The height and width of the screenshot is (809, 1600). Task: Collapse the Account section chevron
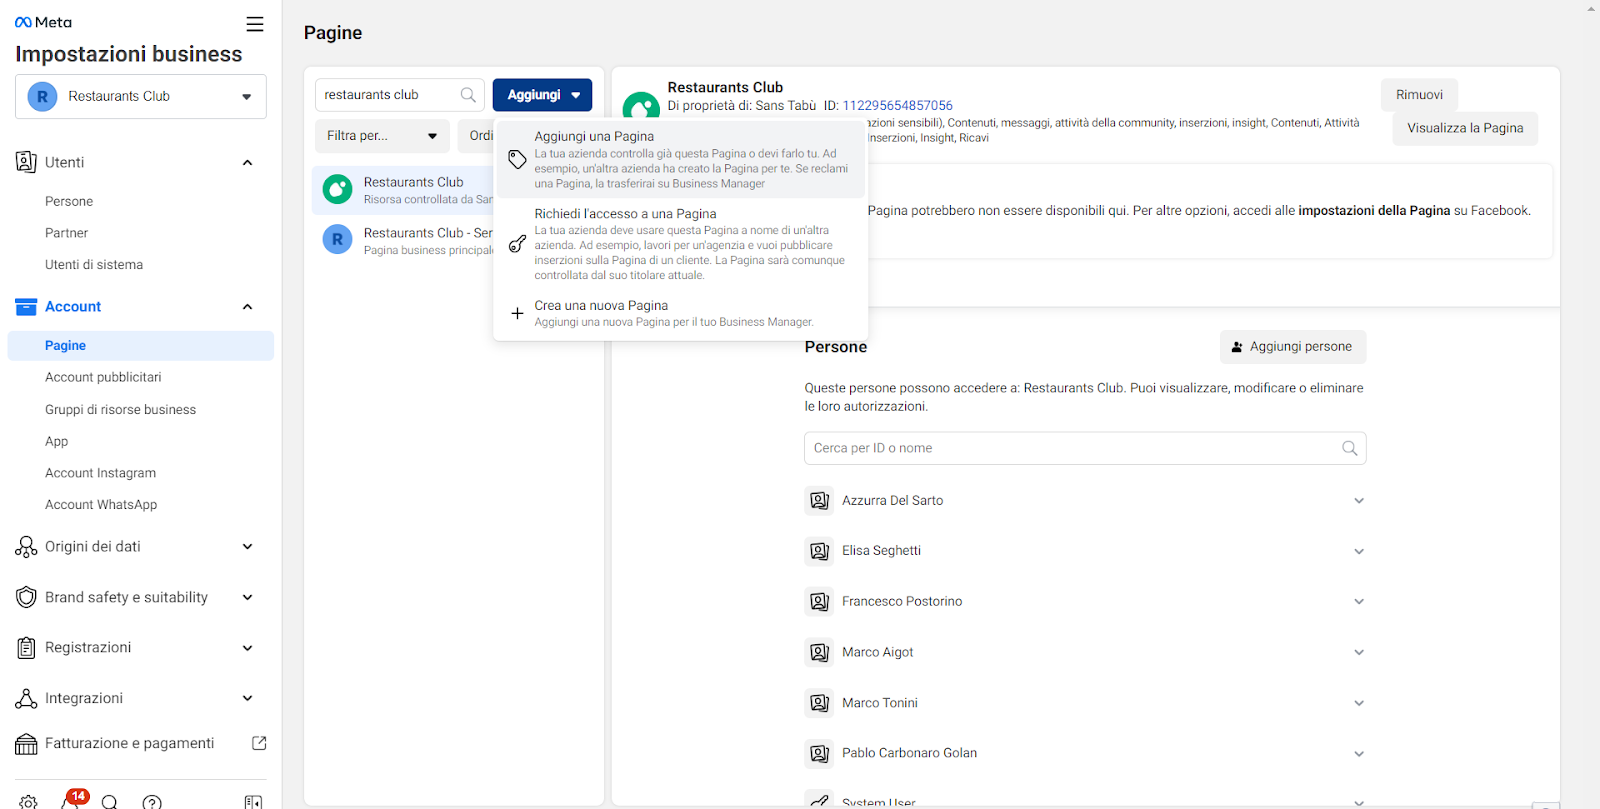click(x=248, y=307)
